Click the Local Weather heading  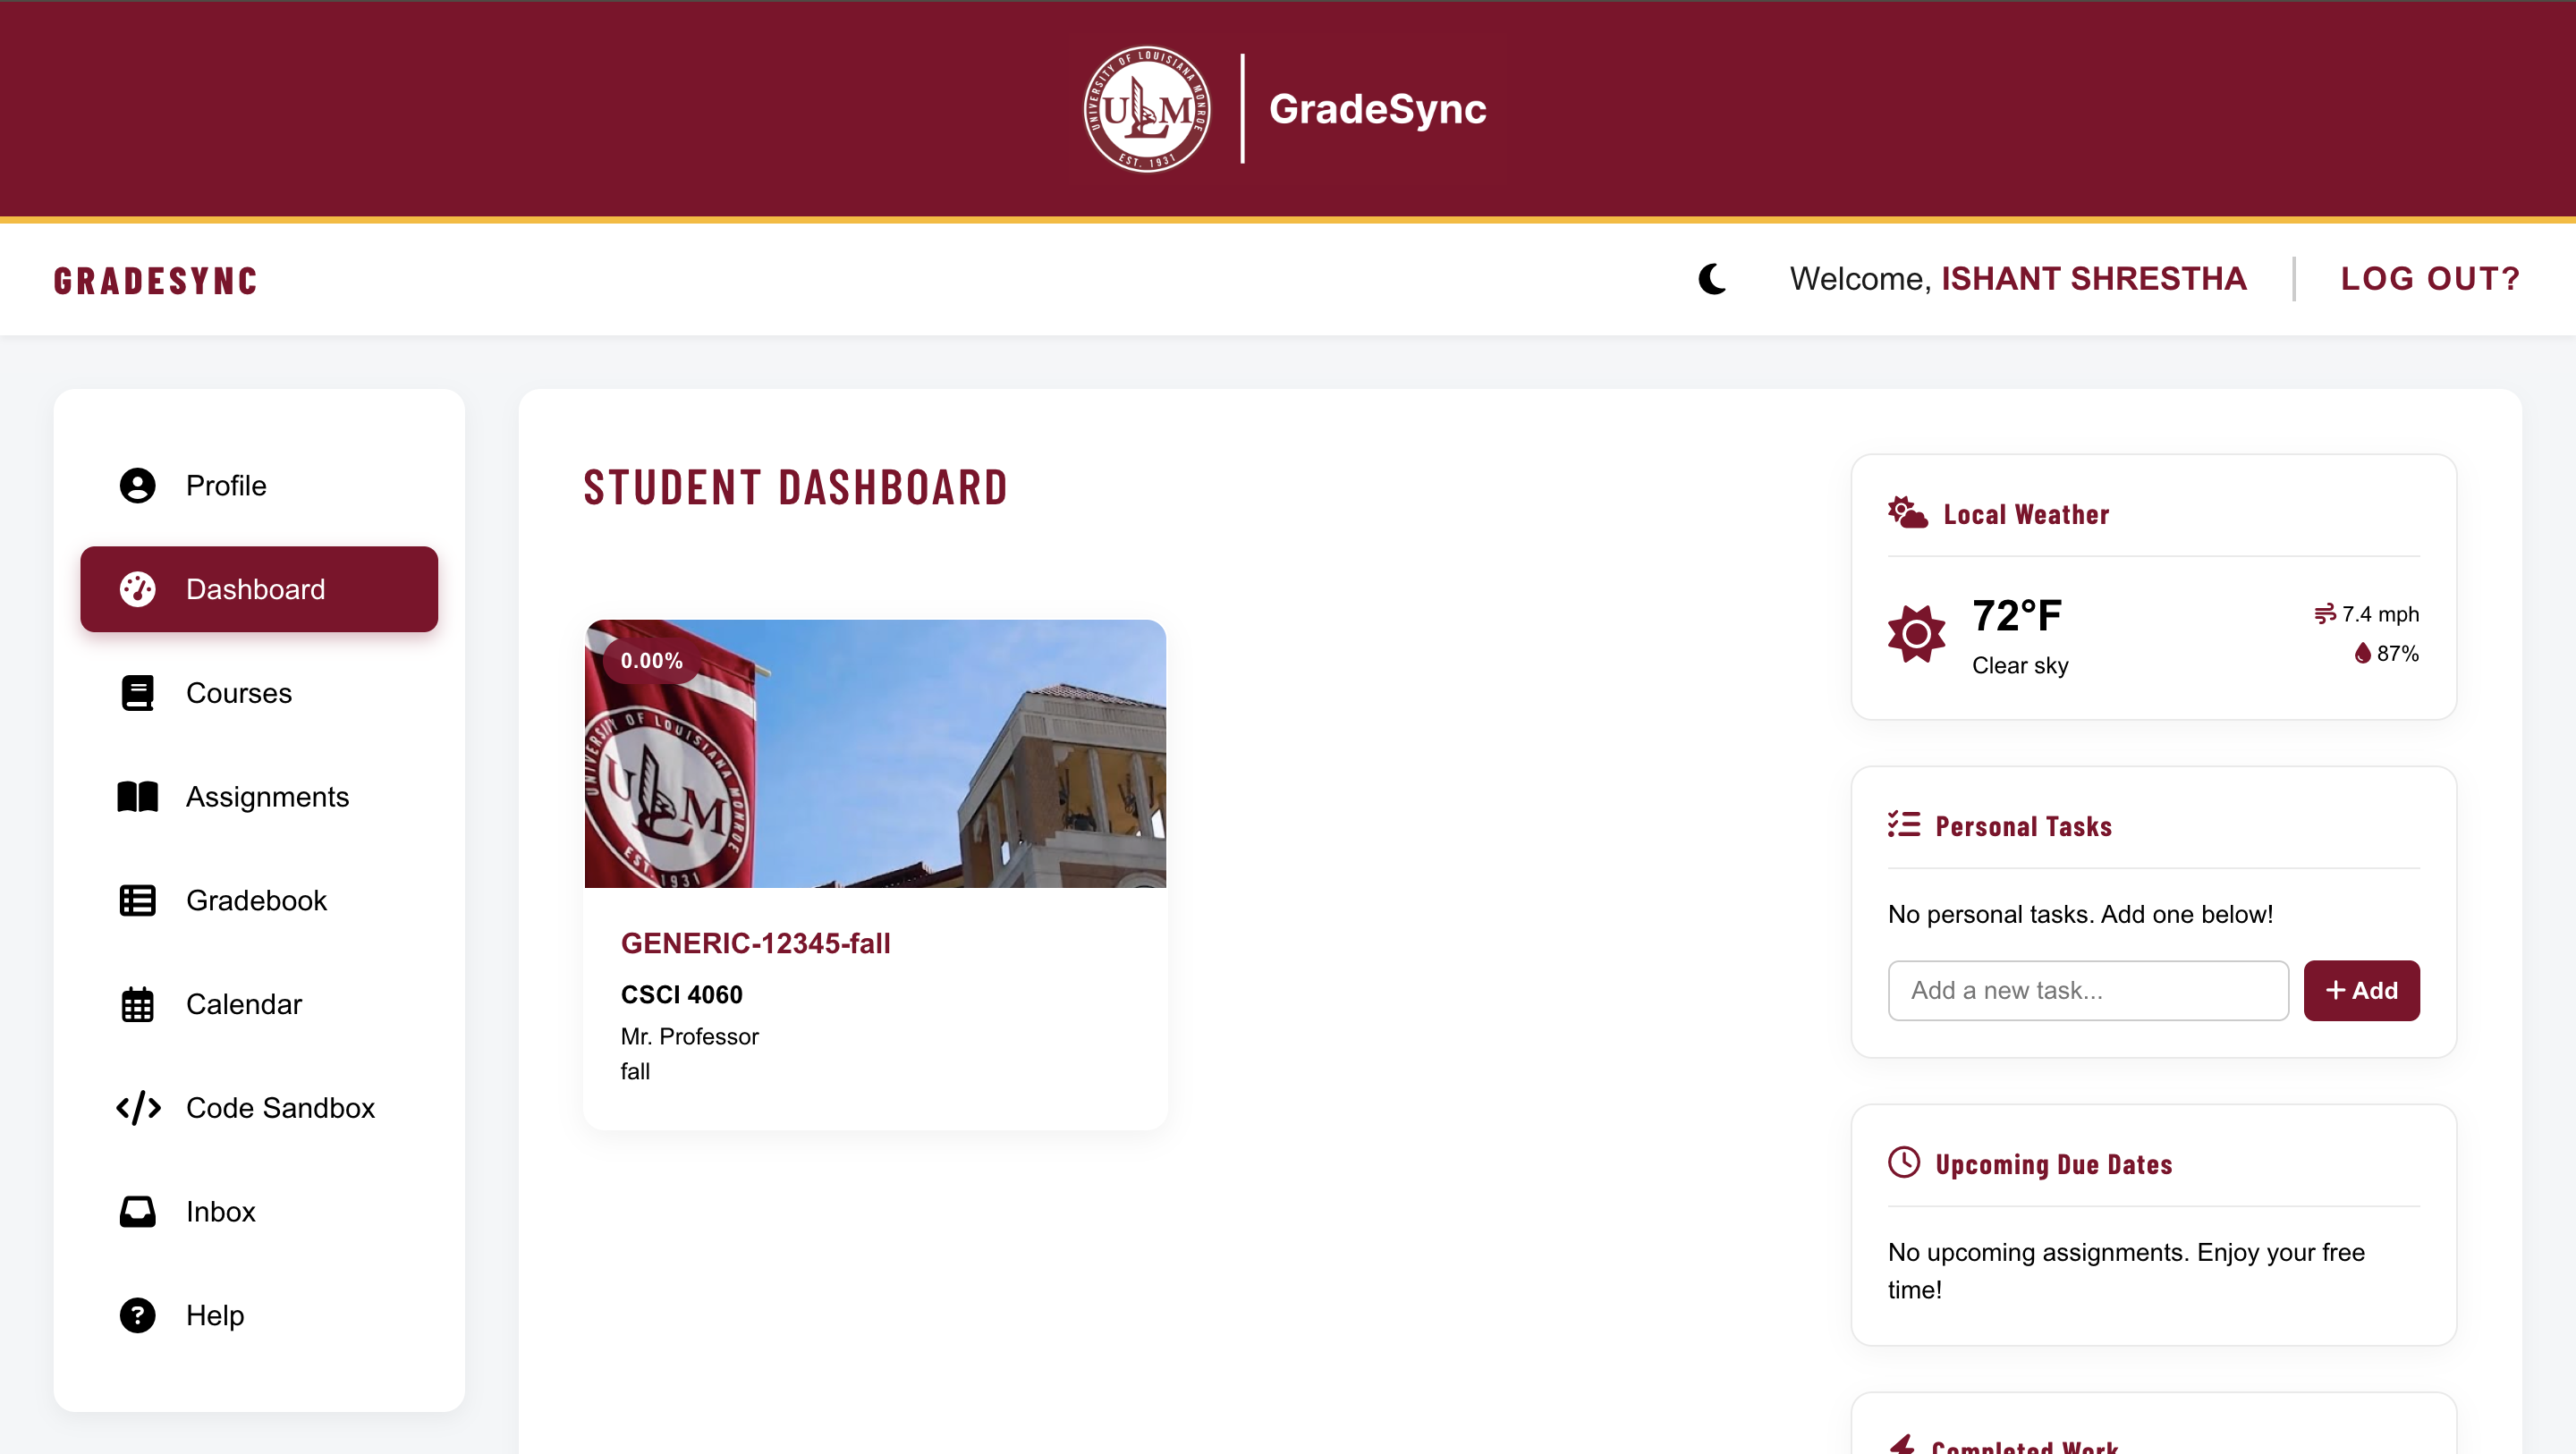(2026, 515)
